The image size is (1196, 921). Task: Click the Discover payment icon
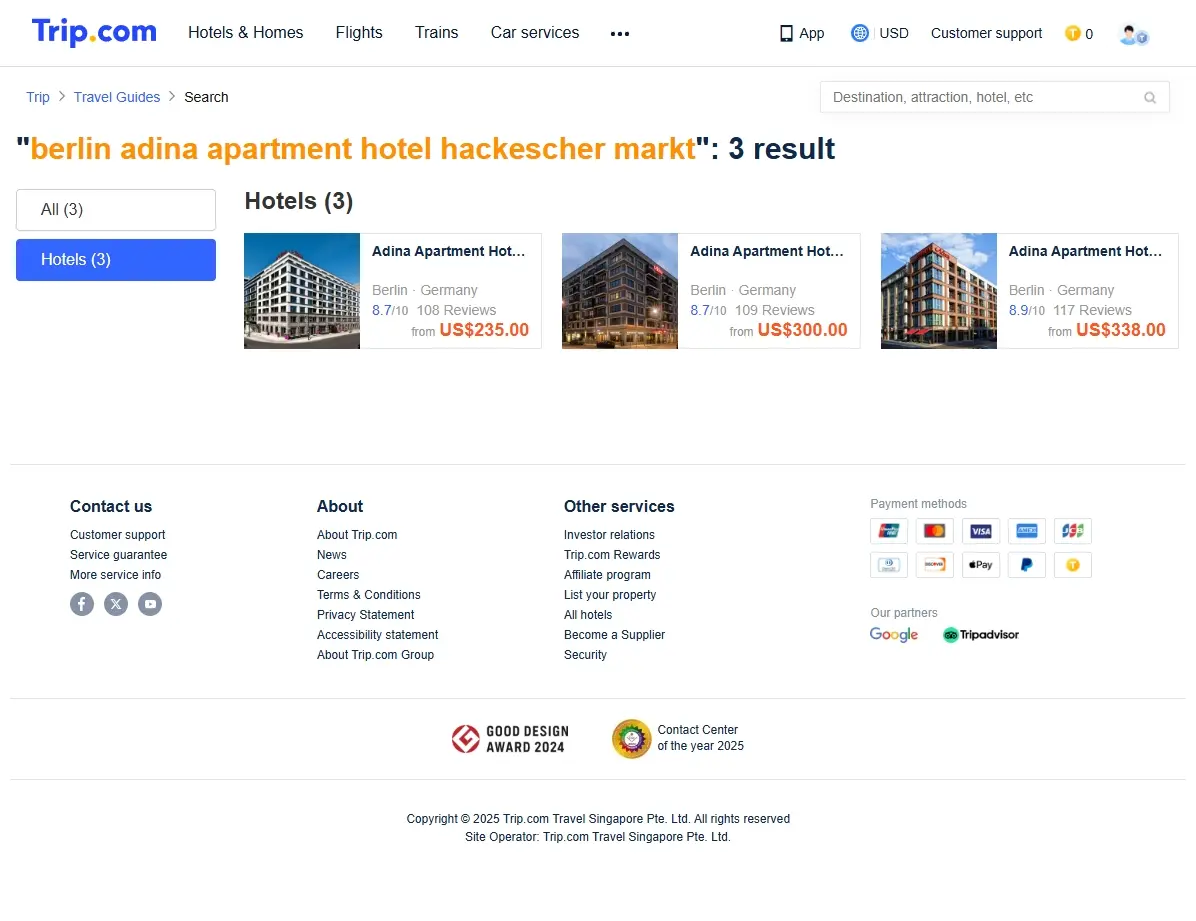point(934,565)
